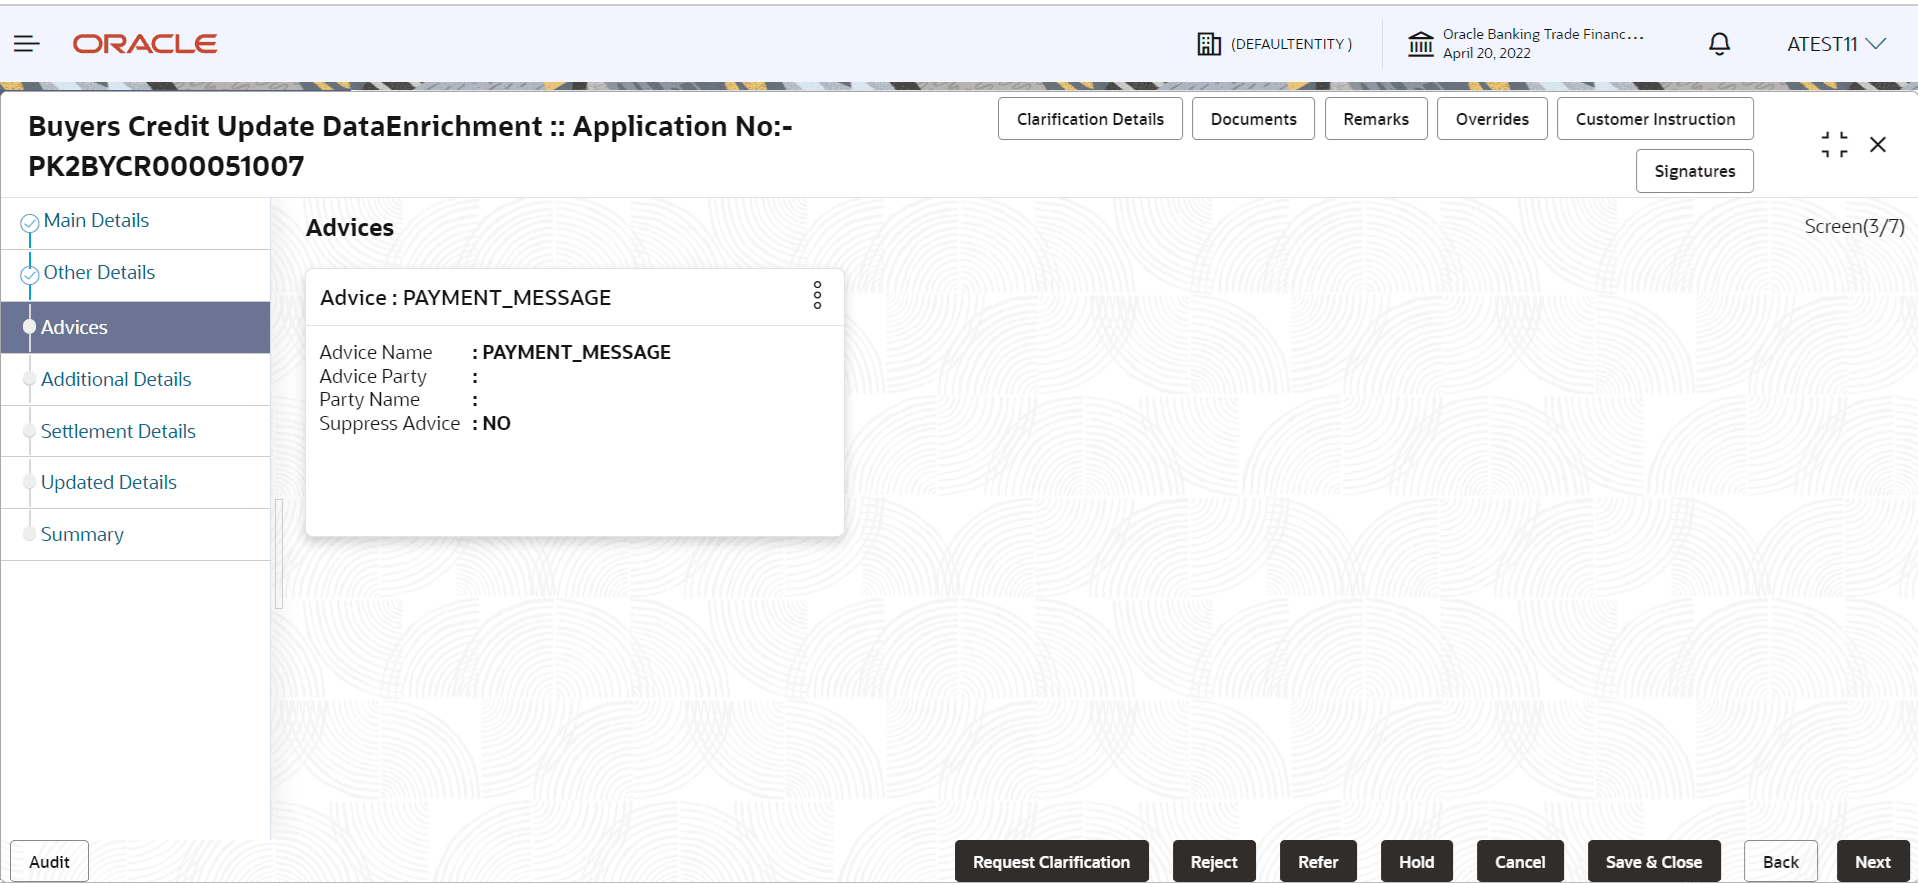The height and width of the screenshot is (883, 1918).
Task: Click the Refer button
Action: 1318,862
